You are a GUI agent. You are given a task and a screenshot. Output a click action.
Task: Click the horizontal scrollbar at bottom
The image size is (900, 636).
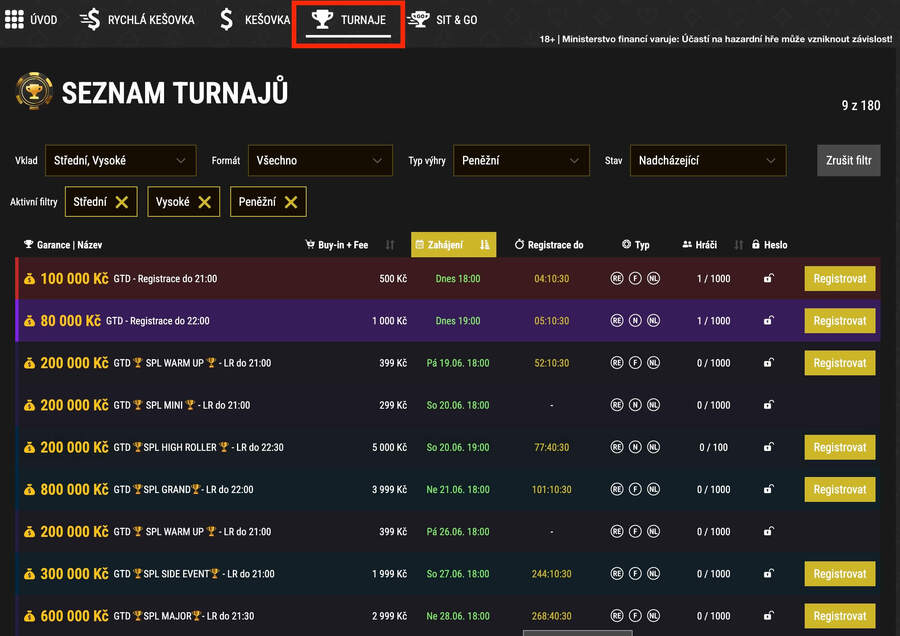point(577,633)
